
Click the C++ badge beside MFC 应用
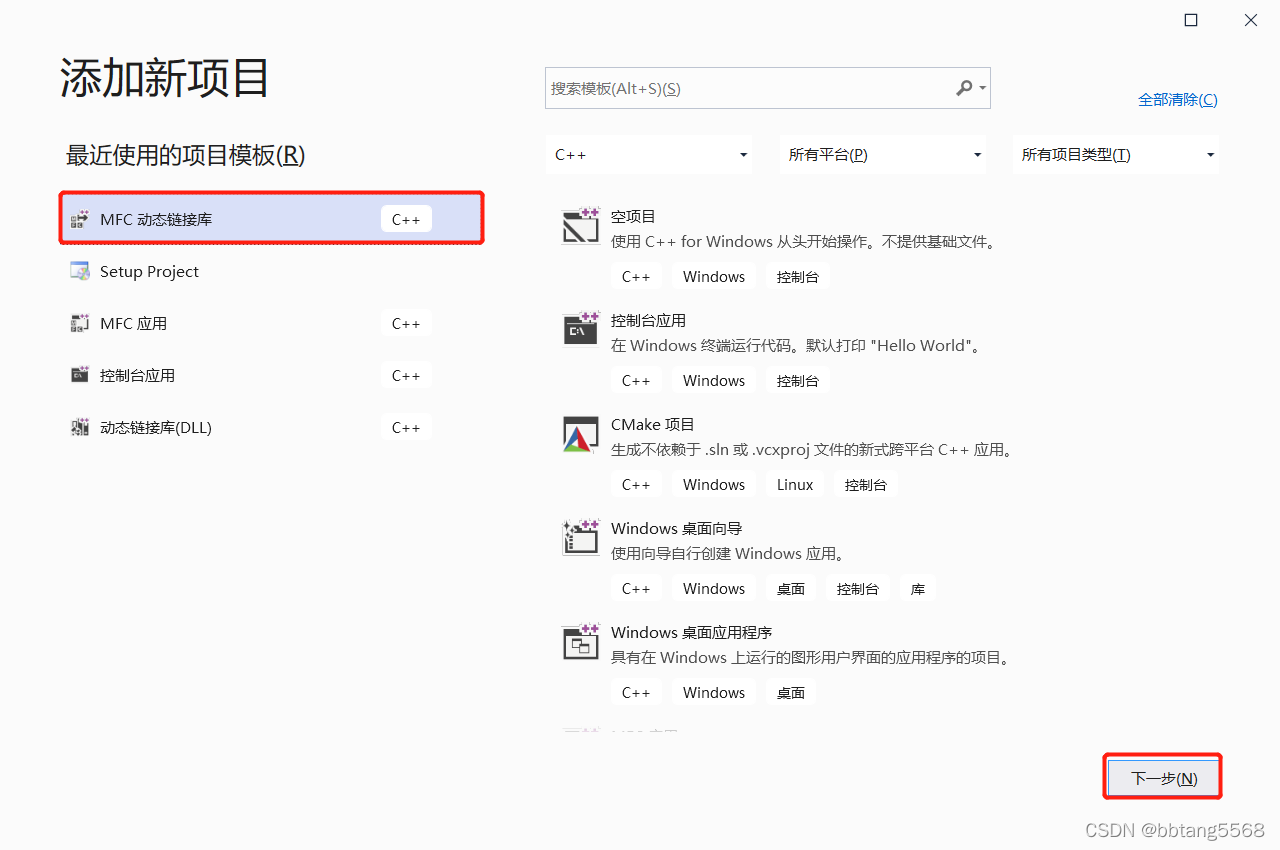[x=406, y=323]
